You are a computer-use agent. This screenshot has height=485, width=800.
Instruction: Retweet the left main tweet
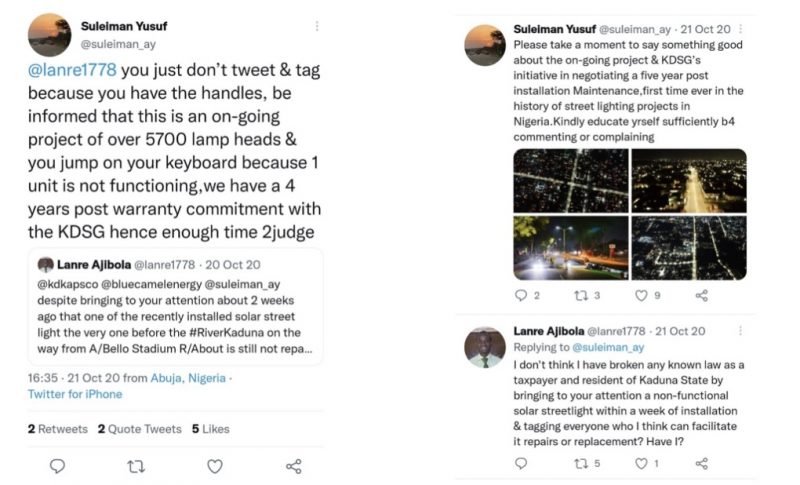pyautogui.click(x=136, y=466)
